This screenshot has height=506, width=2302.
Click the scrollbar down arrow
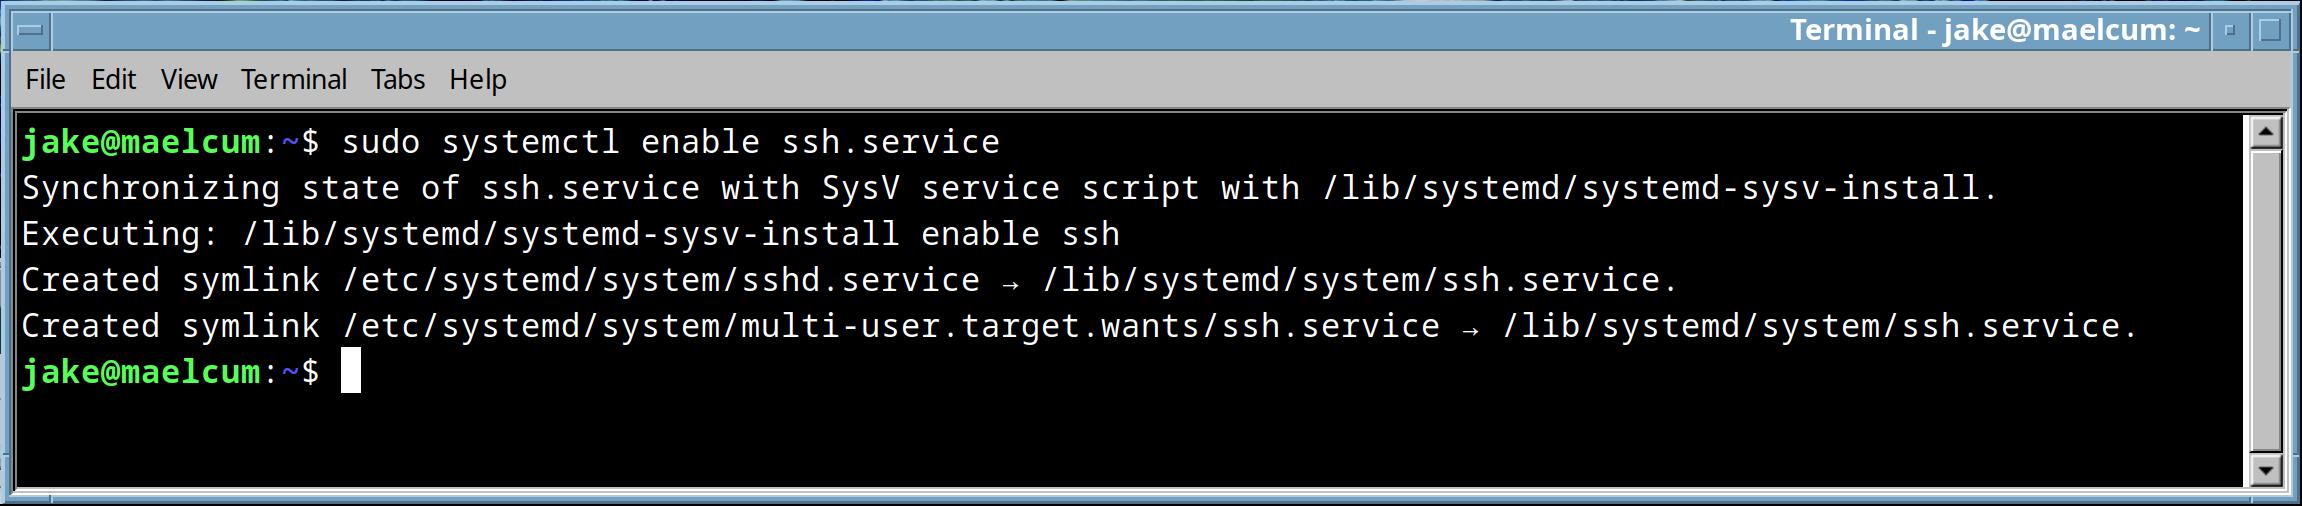(2265, 469)
